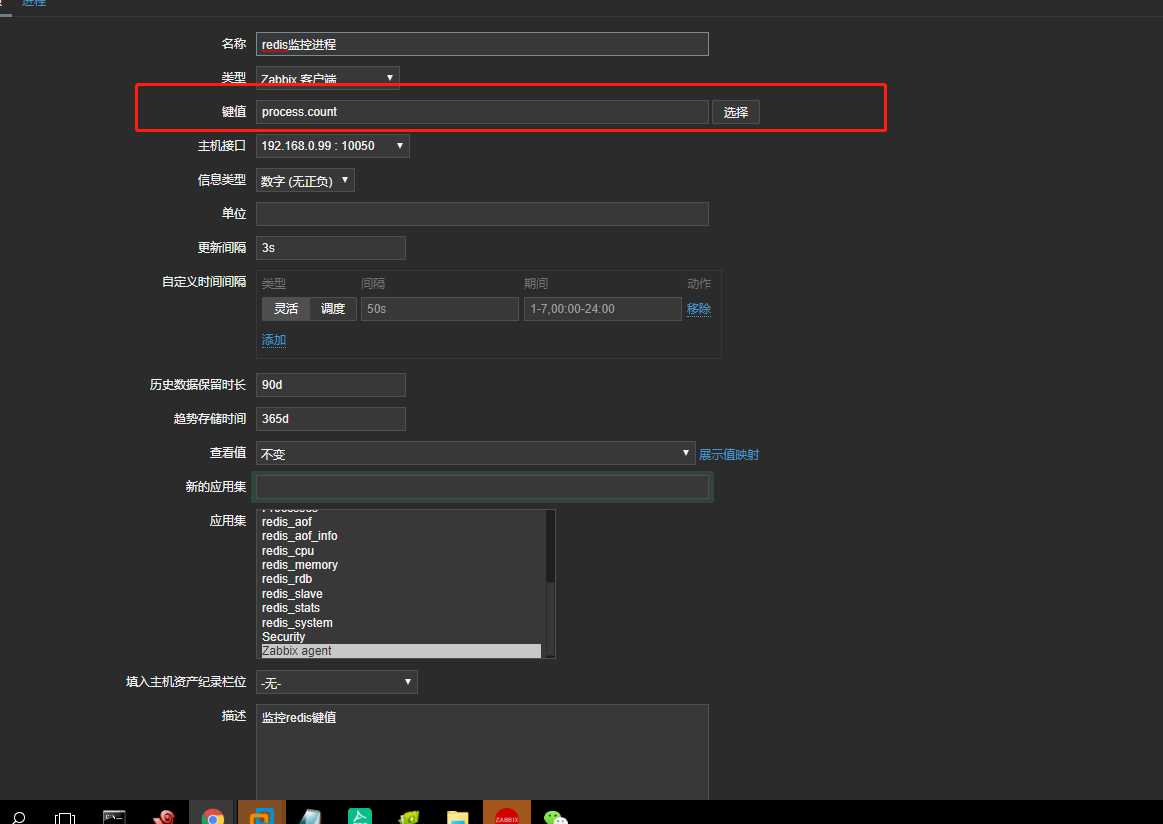
Task: Click the interval field showing 50s
Action: (x=440, y=309)
